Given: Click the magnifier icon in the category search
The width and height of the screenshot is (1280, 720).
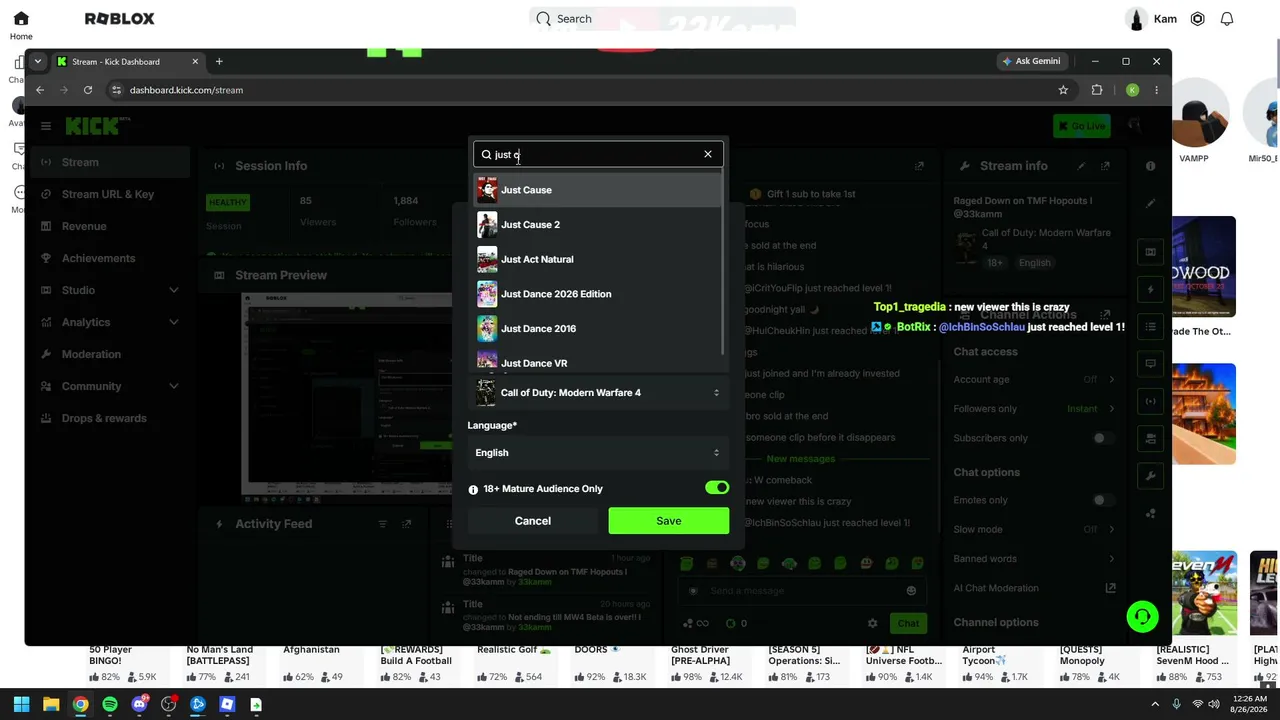Looking at the screenshot, I should click(x=486, y=155).
